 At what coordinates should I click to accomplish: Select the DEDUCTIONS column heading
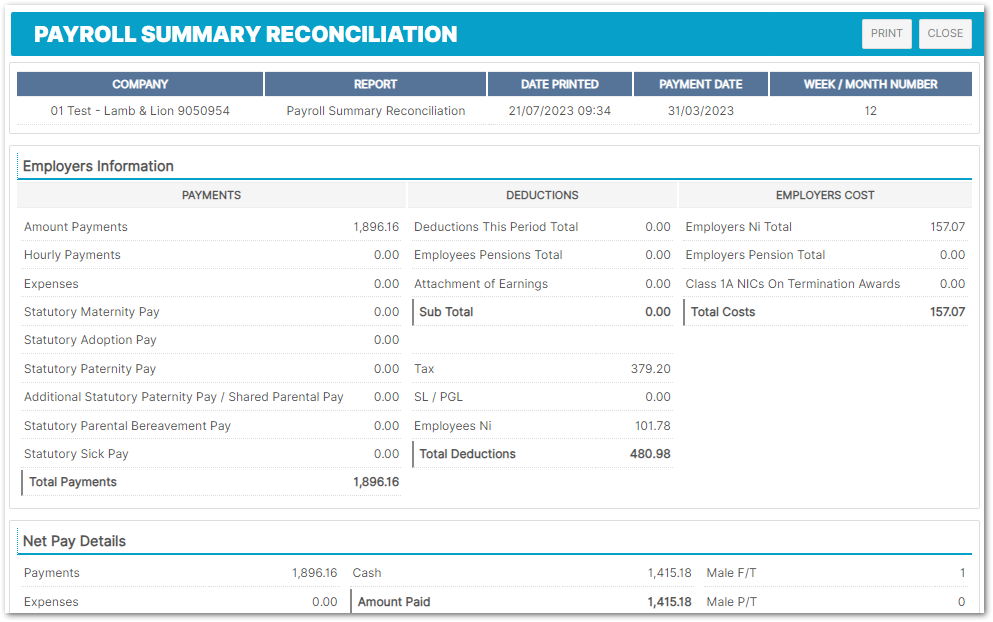point(542,195)
